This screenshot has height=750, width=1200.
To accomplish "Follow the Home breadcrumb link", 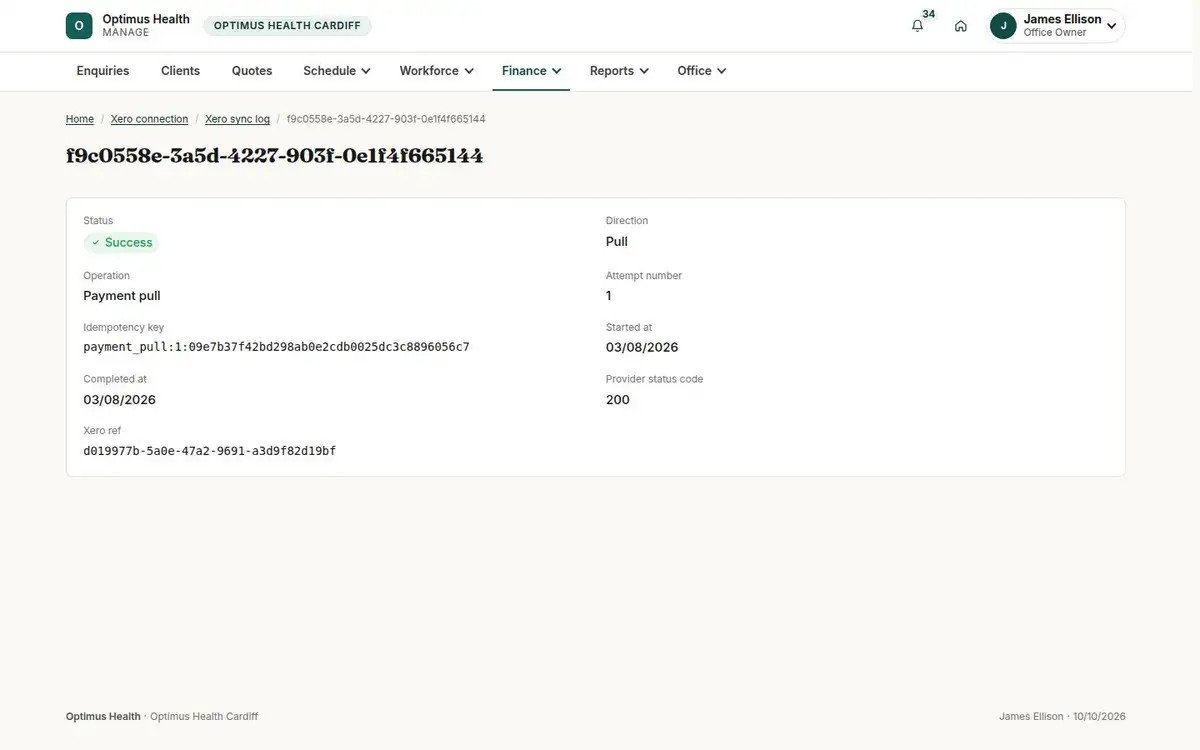I will coord(80,119).
